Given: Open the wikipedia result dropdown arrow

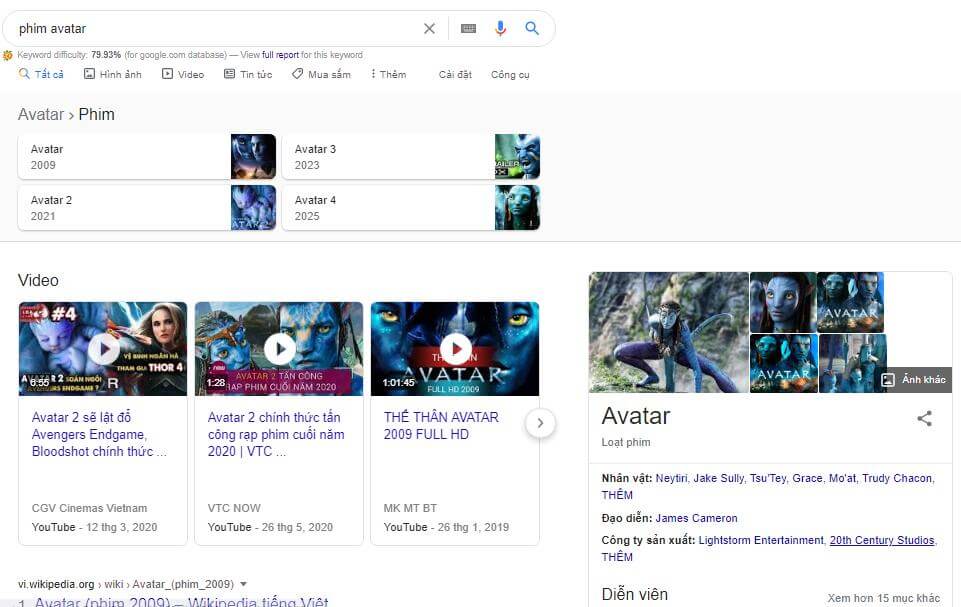Looking at the screenshot, I should pyautogui.click(x=243, y=584).
